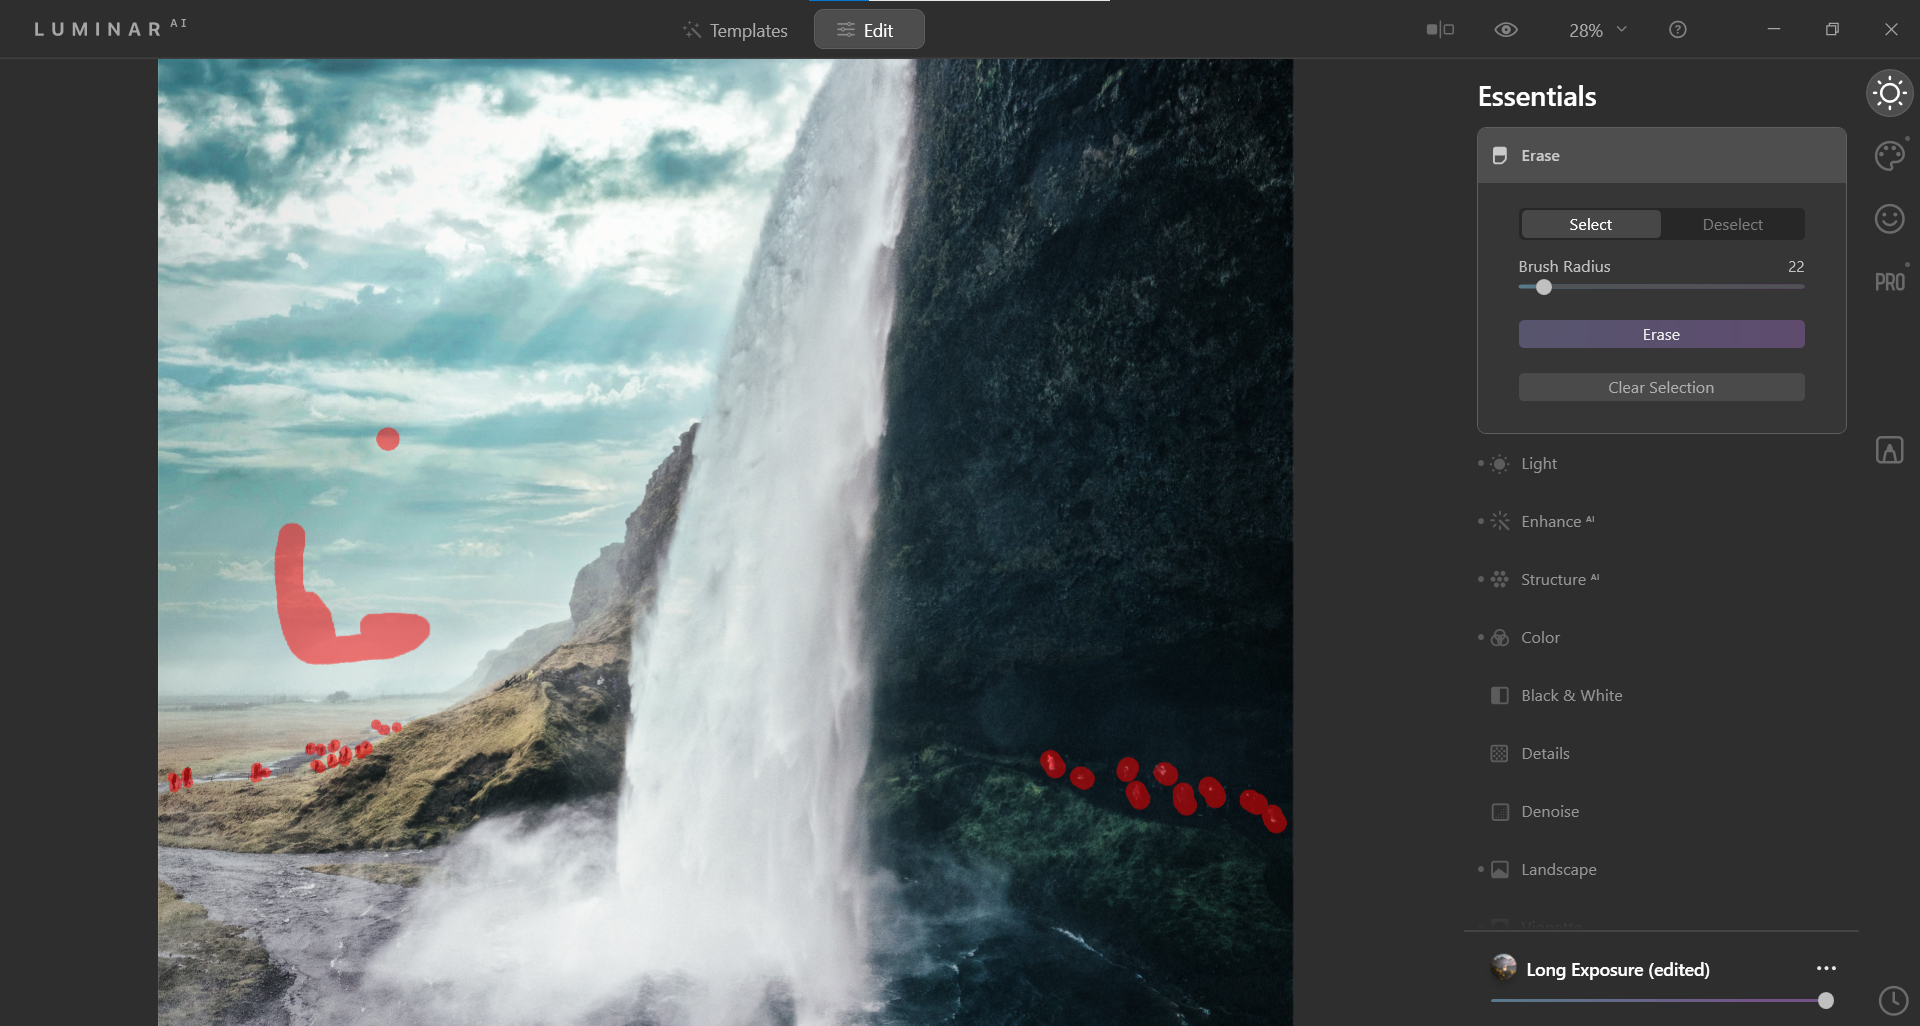Click the Light tool icon
Screen dimensions: 1920x1026
[1499, 464]
